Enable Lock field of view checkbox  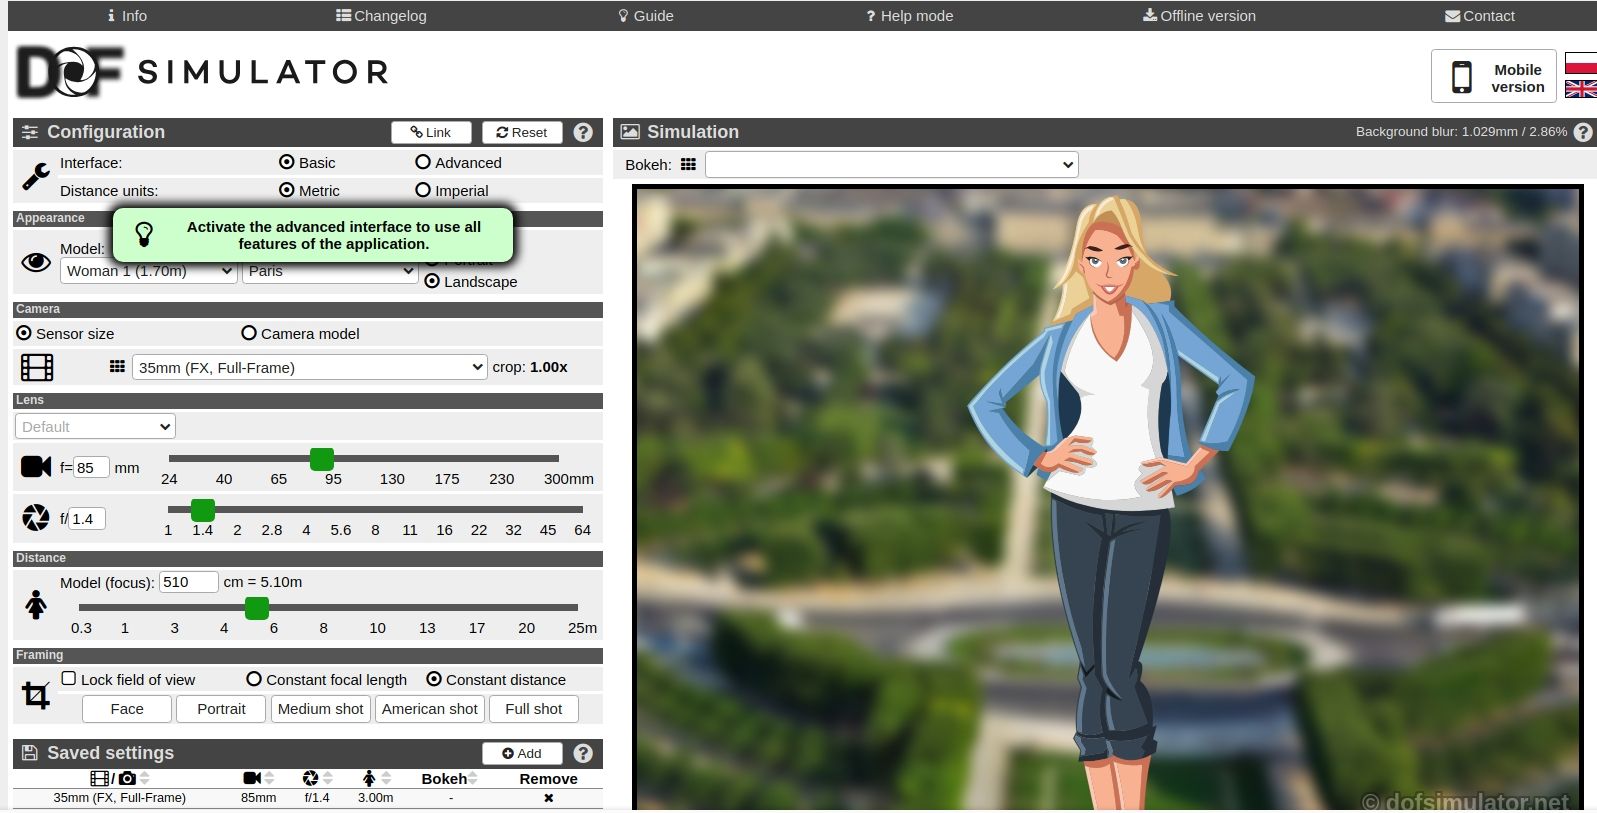(x=69, y=679)
